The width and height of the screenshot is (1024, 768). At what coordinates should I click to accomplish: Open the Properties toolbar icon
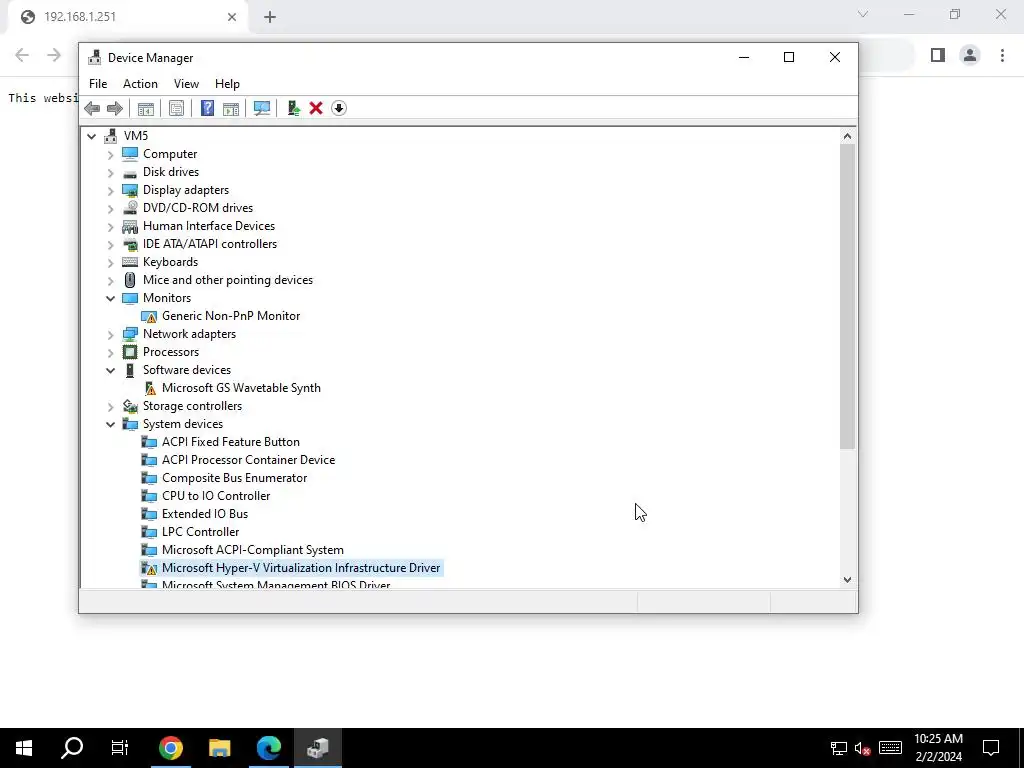click(176, 108)
